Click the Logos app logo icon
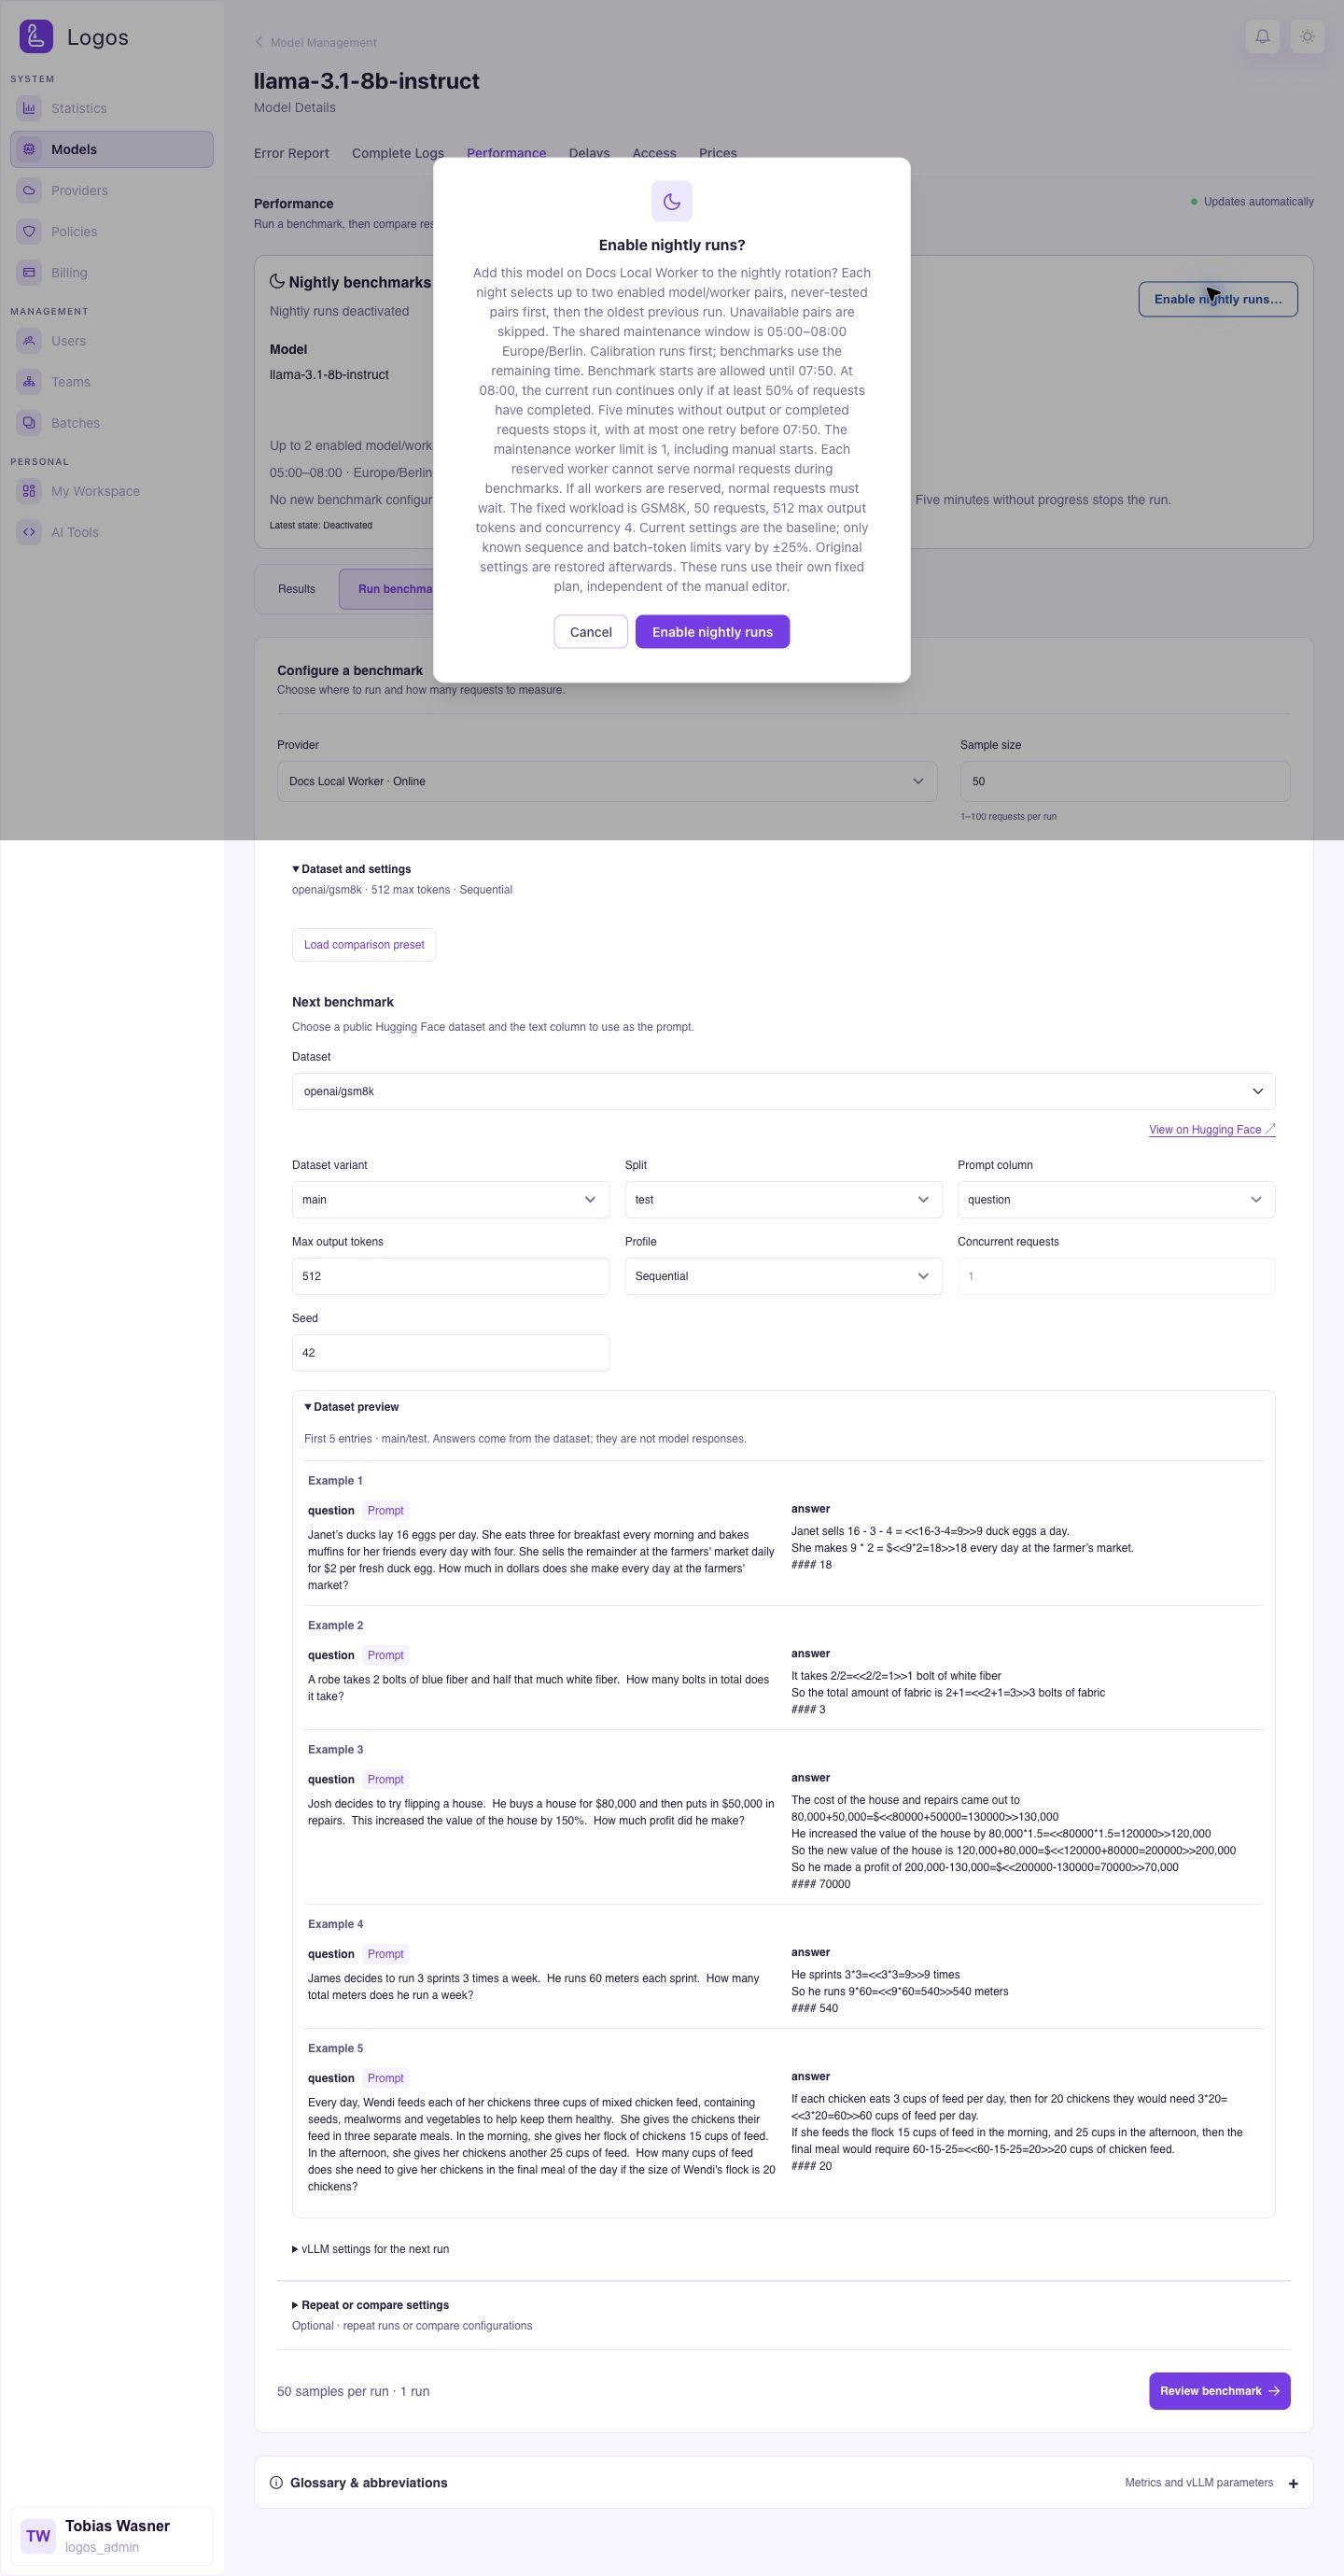1344x2576 pixels. tap(36, 37)
